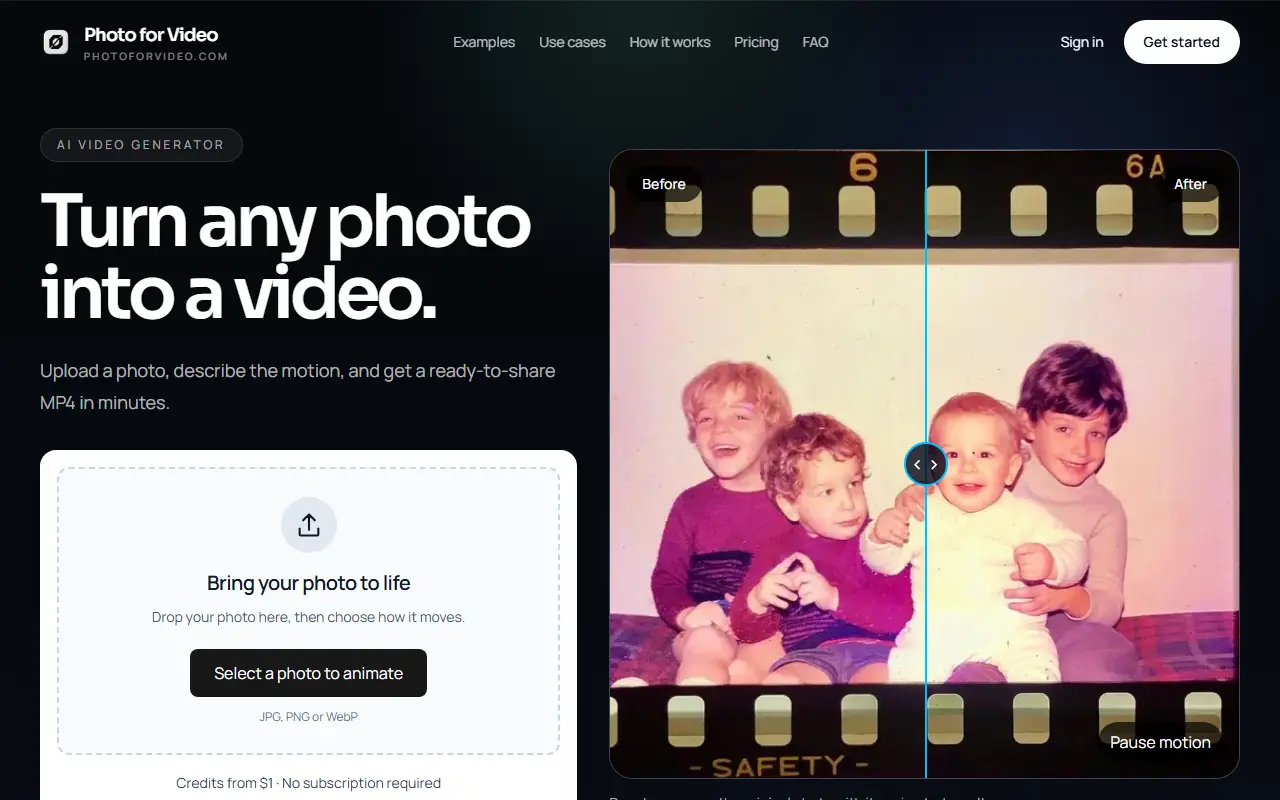
Task: Open the Examples nav link
Action: pyautogui.click(x=484, y=42)
